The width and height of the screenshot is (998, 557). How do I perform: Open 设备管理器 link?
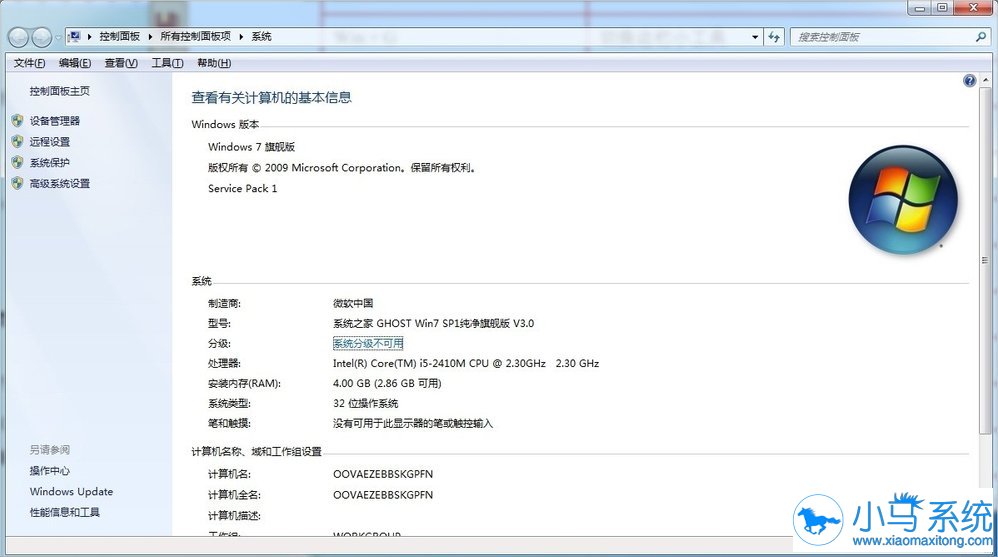point(55,120)
